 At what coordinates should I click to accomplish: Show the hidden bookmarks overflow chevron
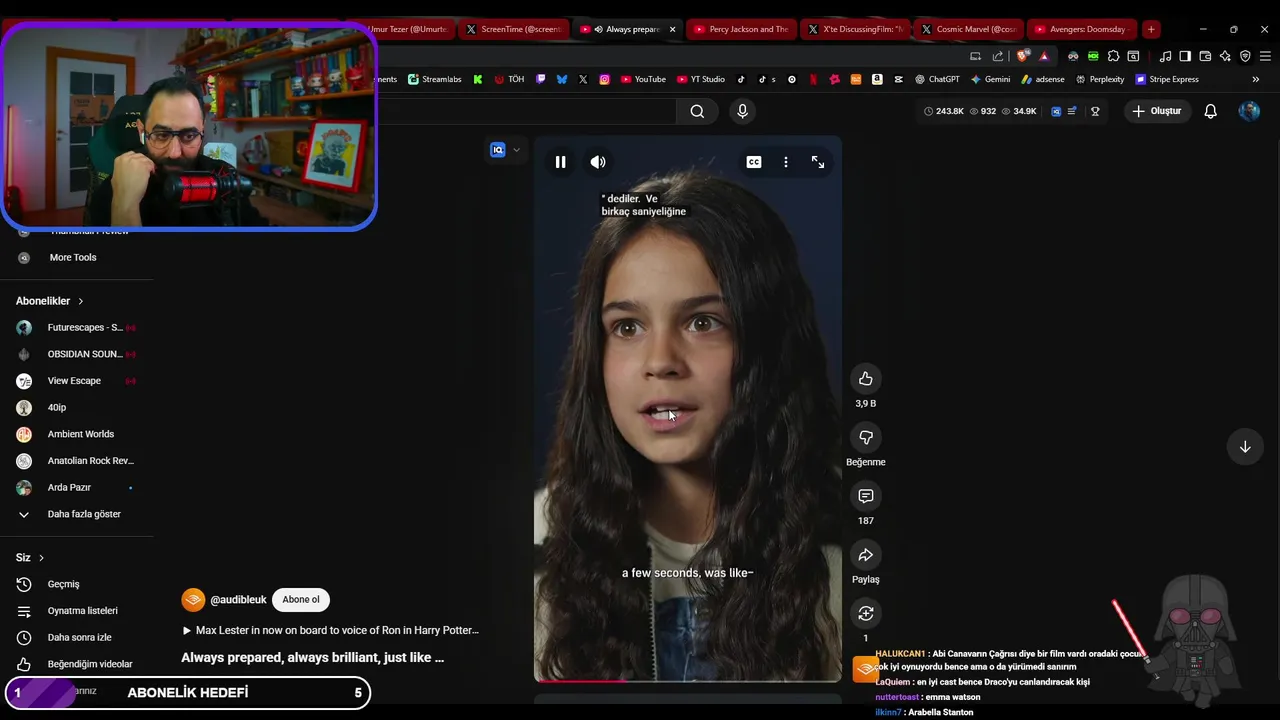point(1256,79)
